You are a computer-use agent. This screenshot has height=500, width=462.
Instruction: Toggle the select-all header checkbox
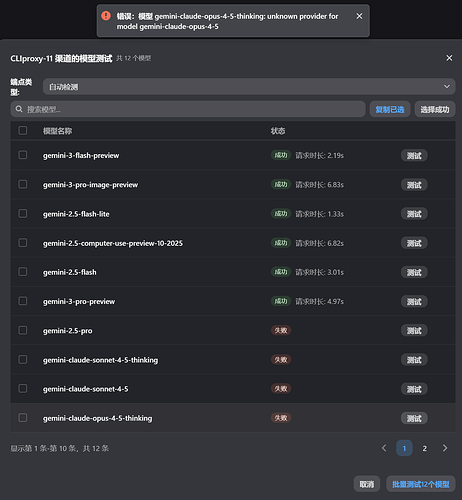pos(23,130)
